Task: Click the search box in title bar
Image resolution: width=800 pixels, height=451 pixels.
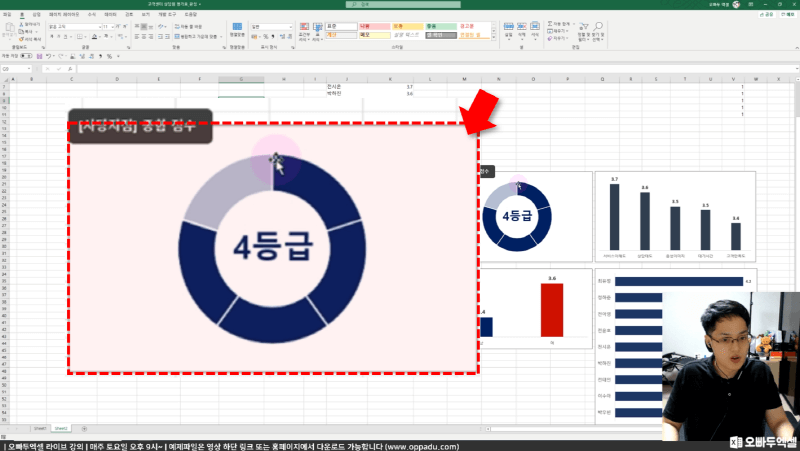Action: [x=403, y=4]
